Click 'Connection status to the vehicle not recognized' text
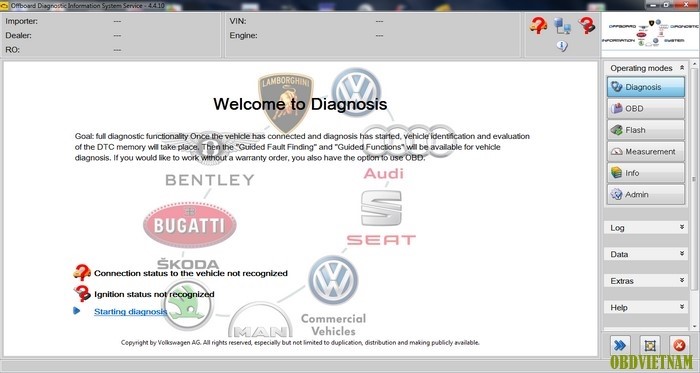 coord(191,273)
